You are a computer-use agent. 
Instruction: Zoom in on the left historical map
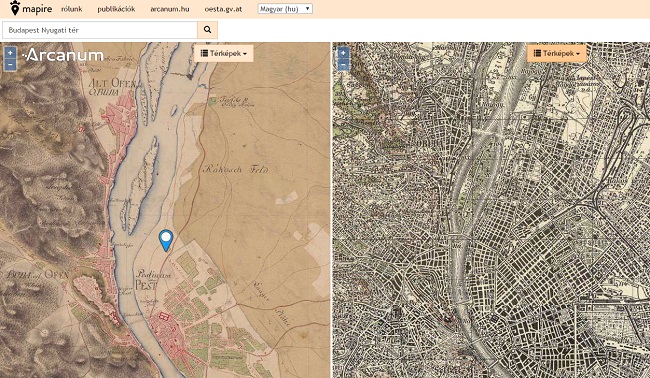10,52
